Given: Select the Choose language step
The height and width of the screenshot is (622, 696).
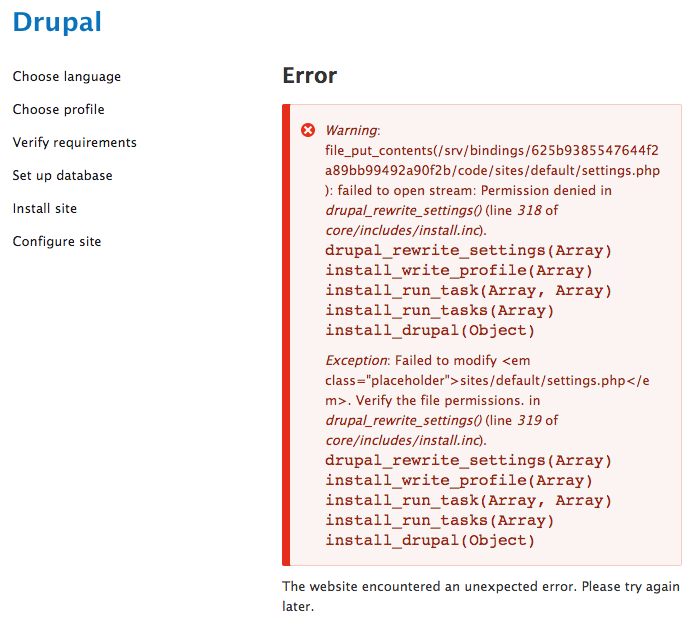Looking at the screenshot, I should coord(67,77).
